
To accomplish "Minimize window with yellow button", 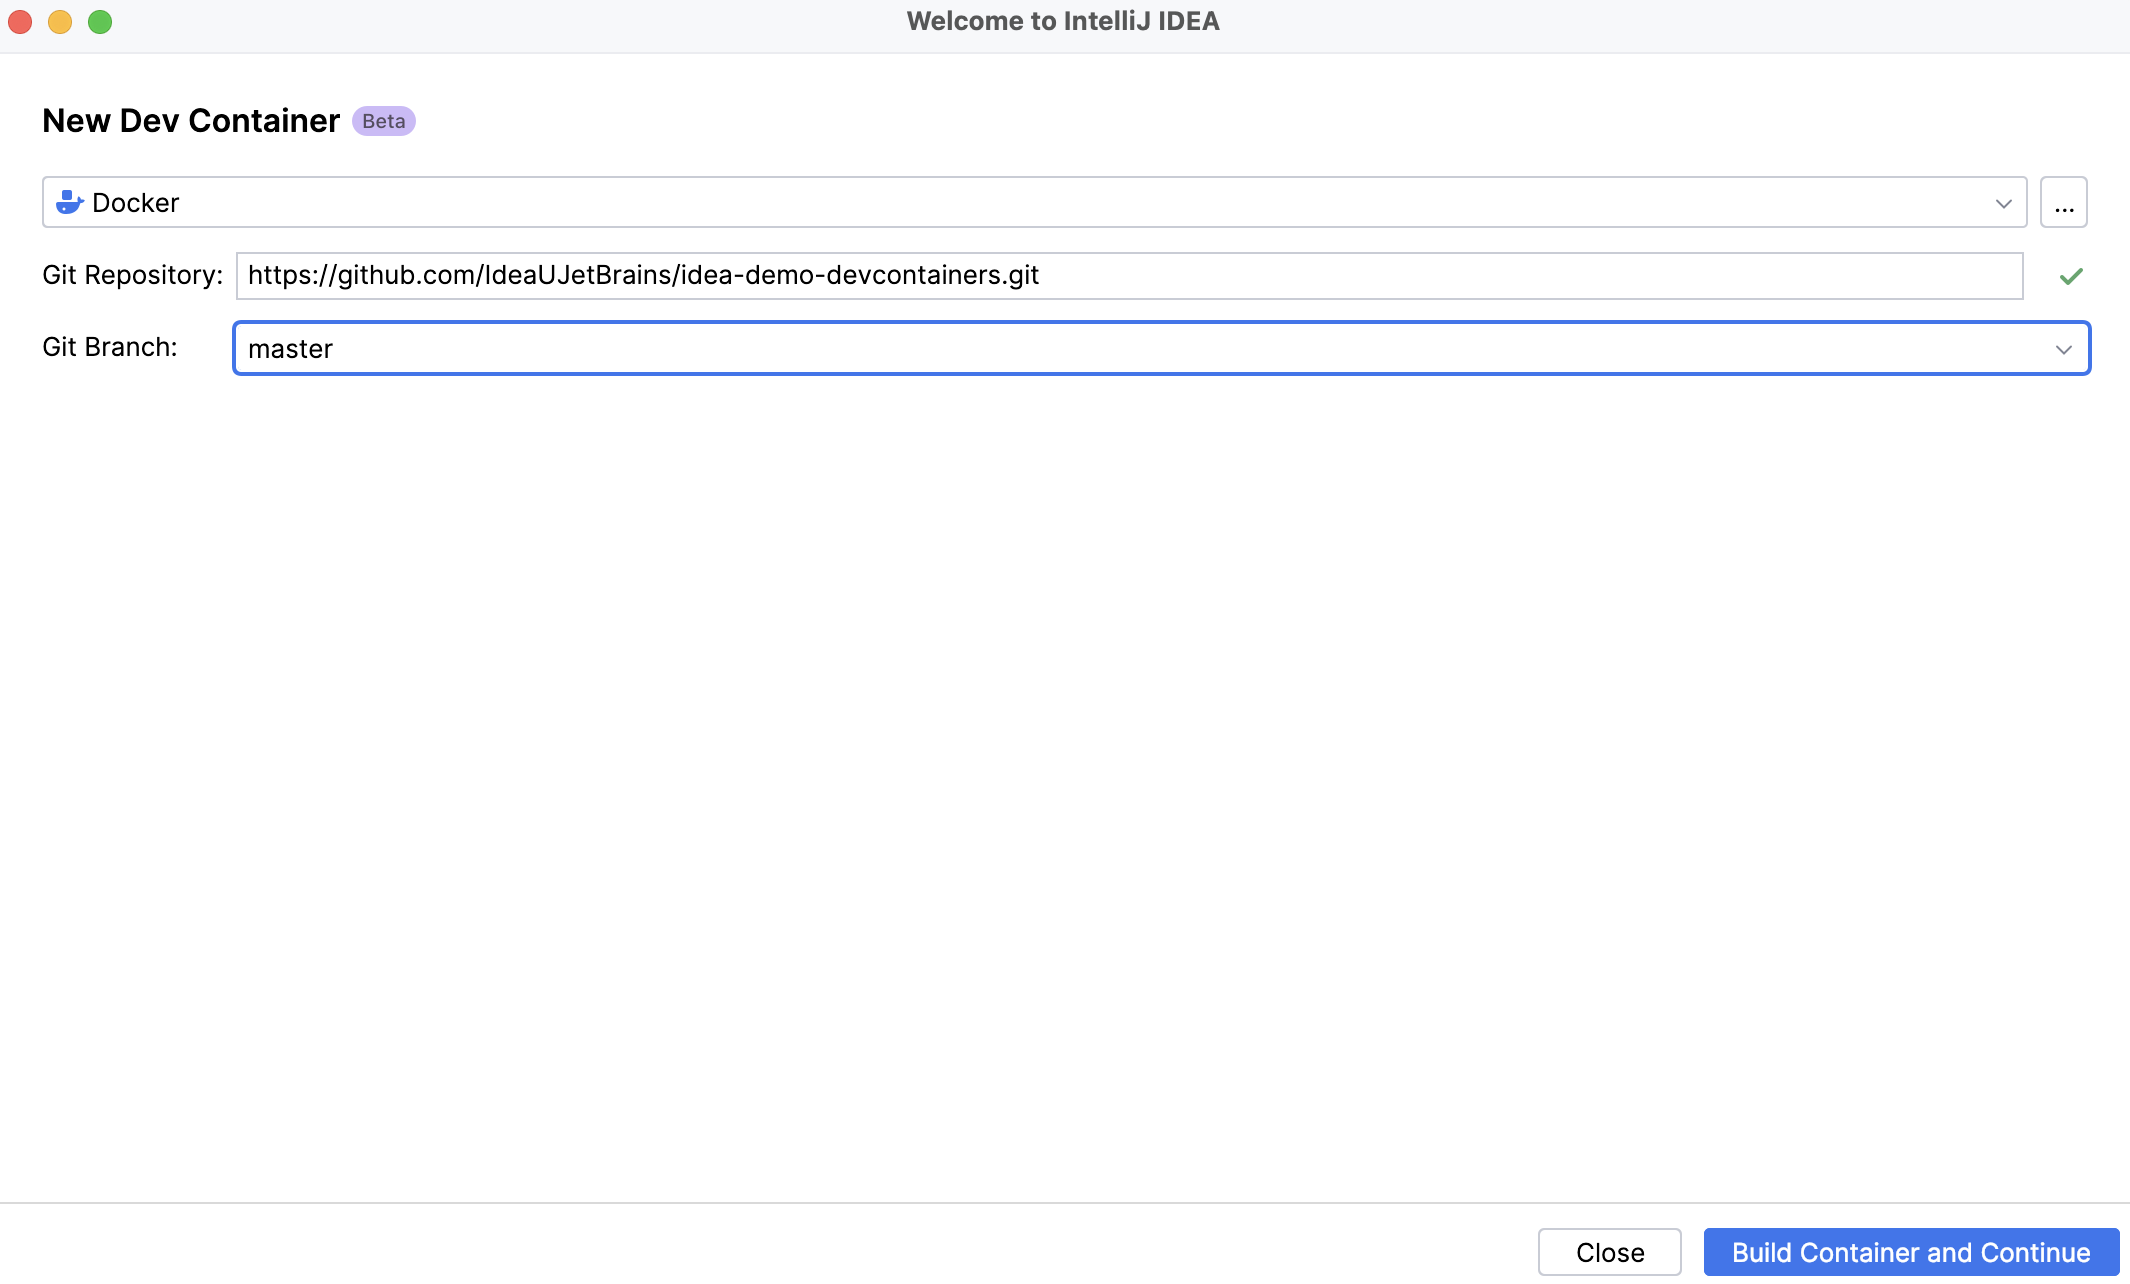I will click(x=60, y=22).
